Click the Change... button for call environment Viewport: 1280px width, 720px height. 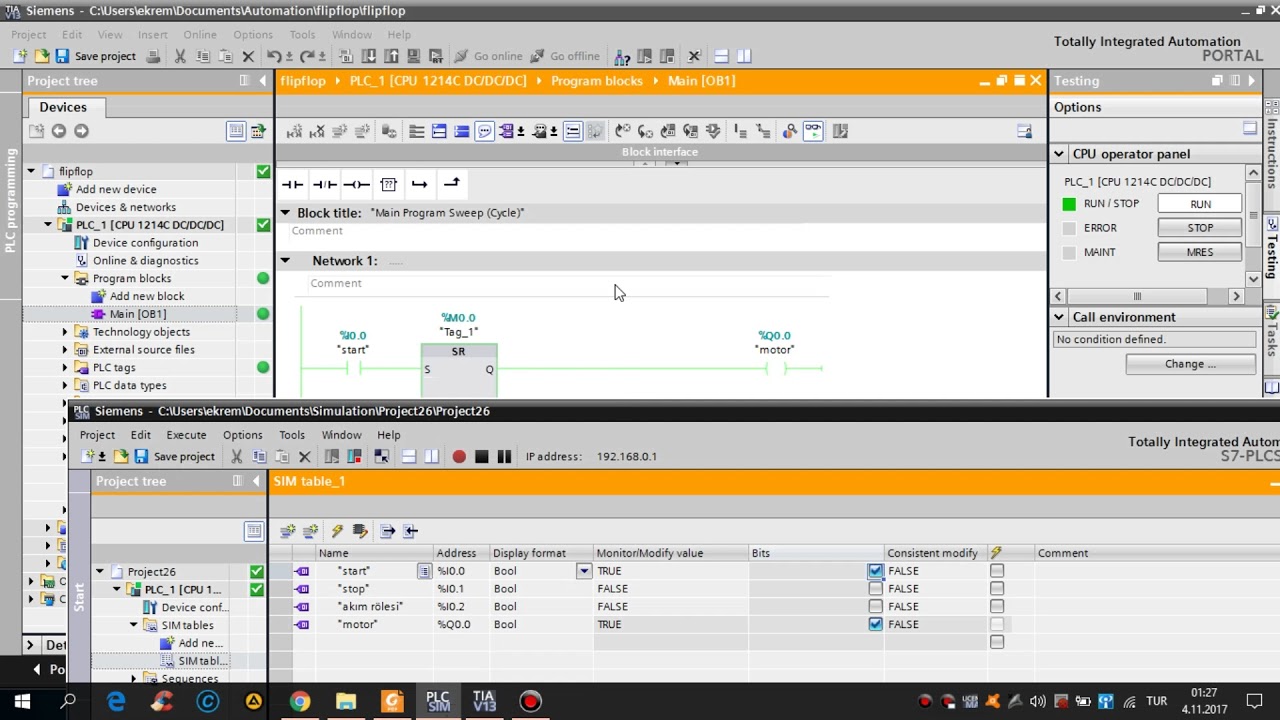(1190, 364)
